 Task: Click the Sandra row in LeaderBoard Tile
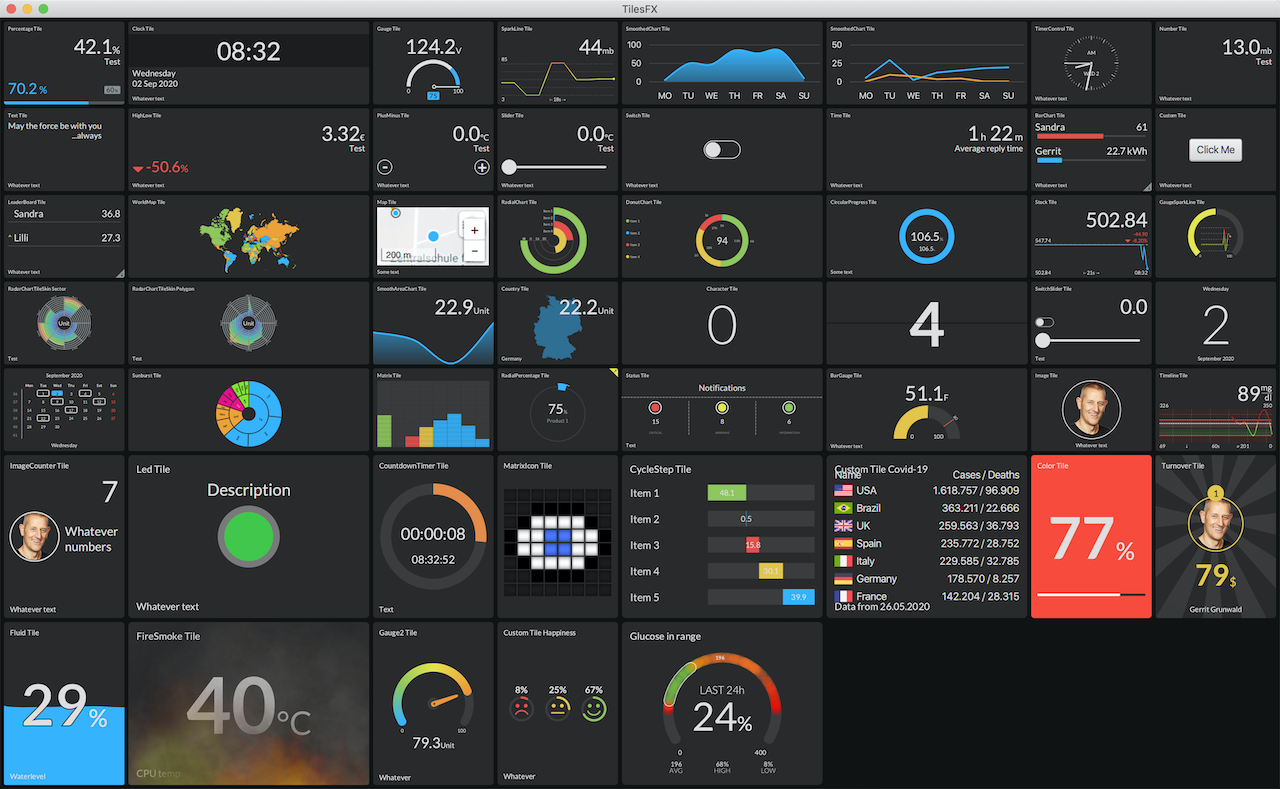(65, 214)
